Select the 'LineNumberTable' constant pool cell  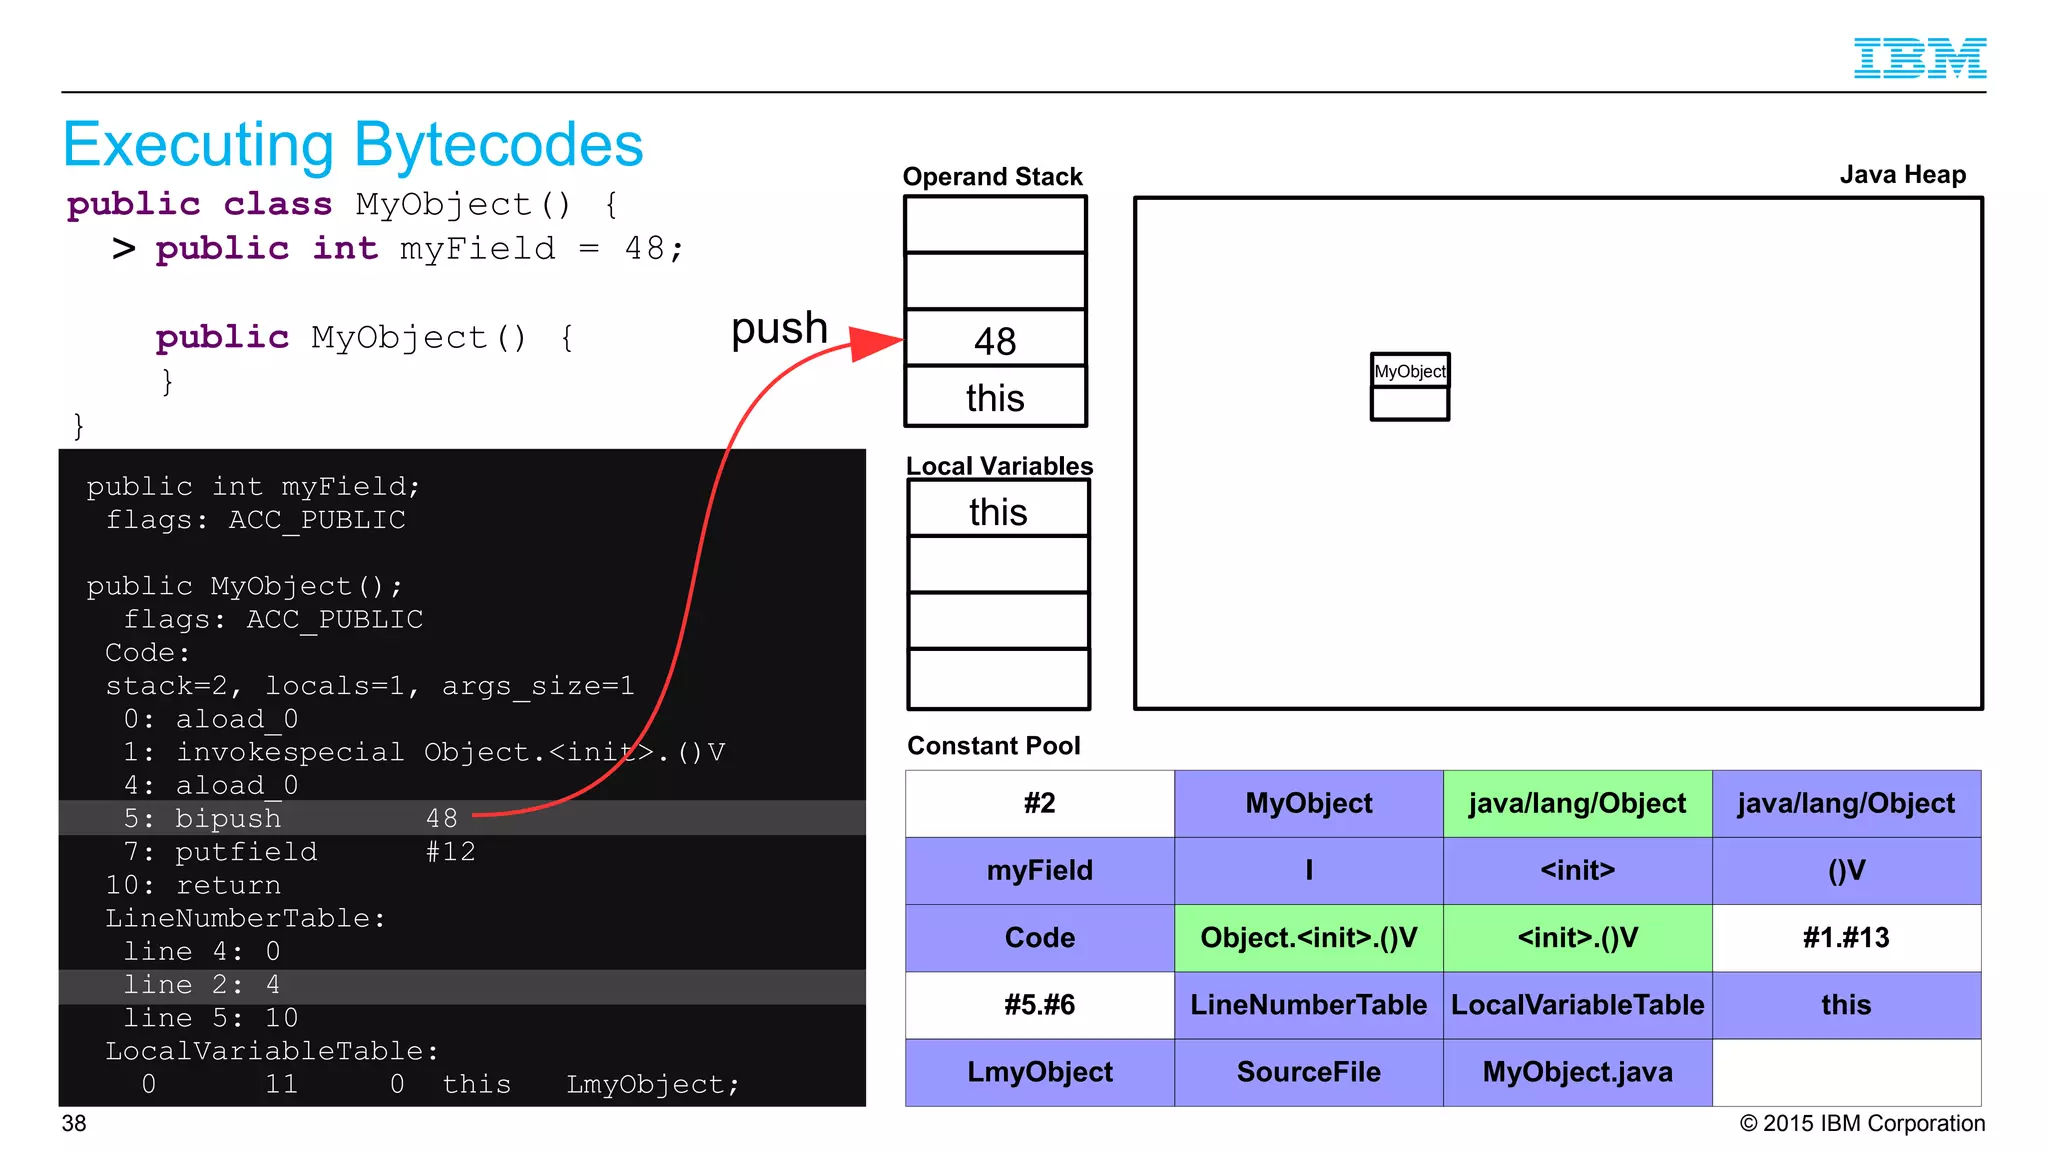pos(1308,1004)
